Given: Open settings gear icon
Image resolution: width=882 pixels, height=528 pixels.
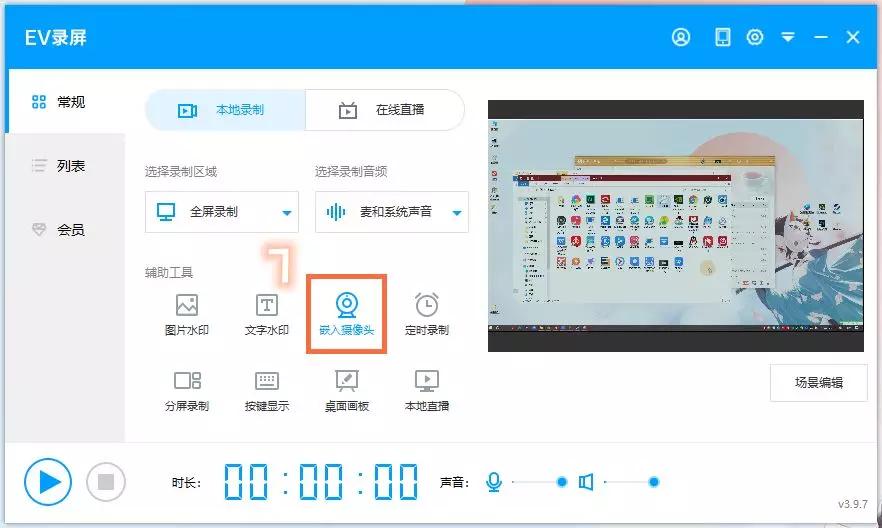Looking at the screenshot, I should tap(754, 37).
